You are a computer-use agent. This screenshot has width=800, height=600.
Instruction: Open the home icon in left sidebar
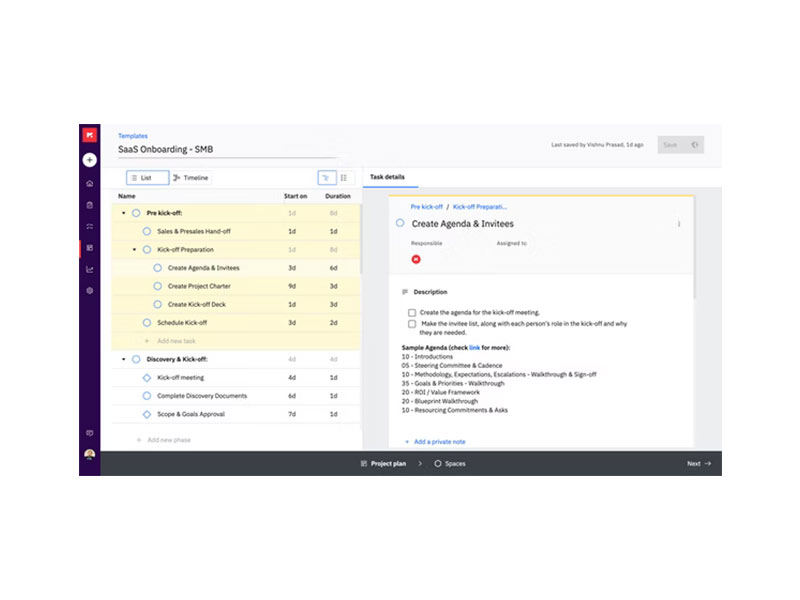coord(90,183)
